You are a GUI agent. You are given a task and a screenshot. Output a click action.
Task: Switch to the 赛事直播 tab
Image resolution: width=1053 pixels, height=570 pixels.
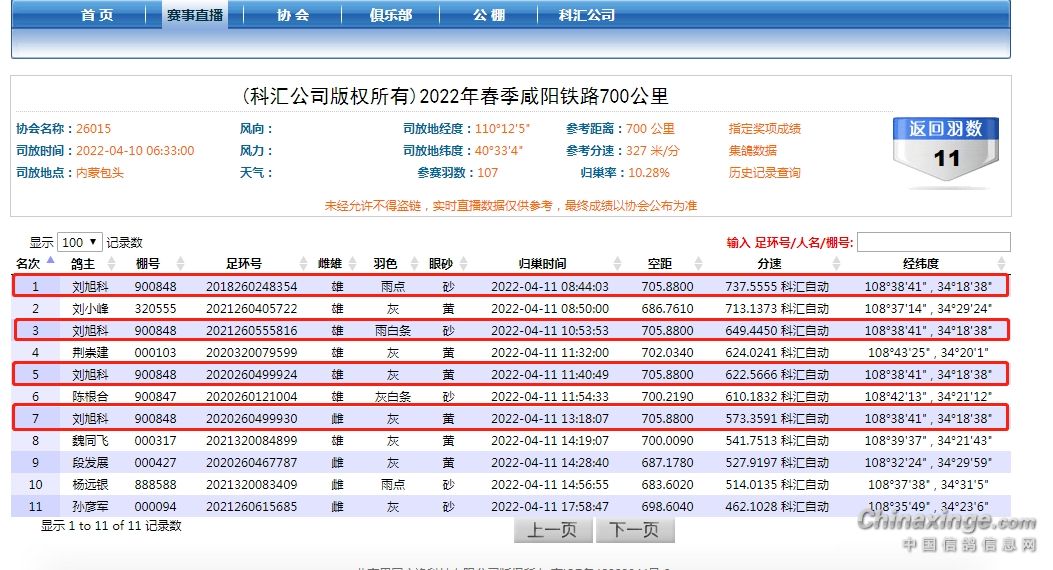195,15
